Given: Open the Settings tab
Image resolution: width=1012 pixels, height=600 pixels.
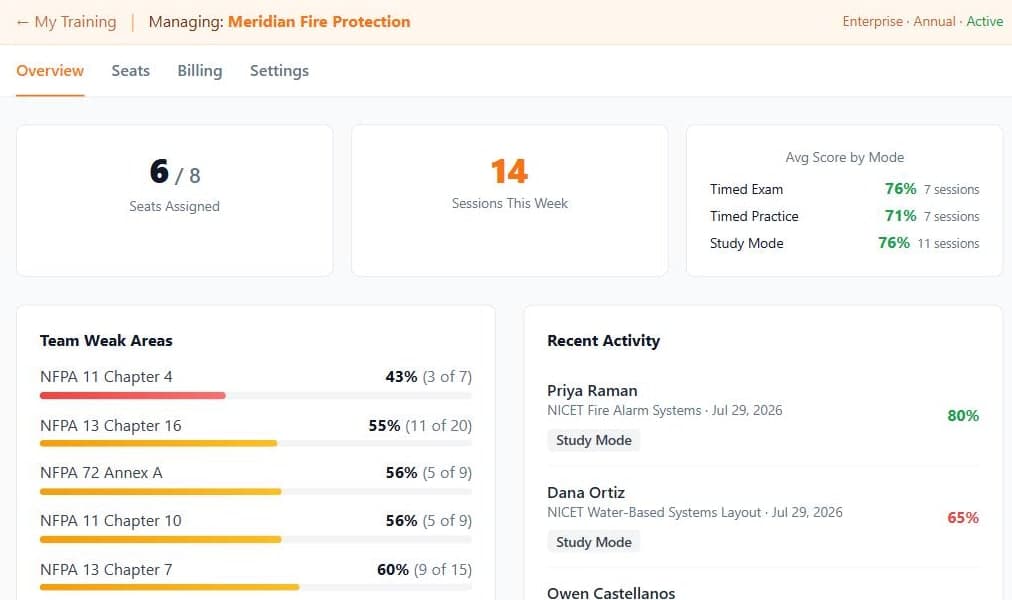Looking at the screenshot, I should coord(279,71).
